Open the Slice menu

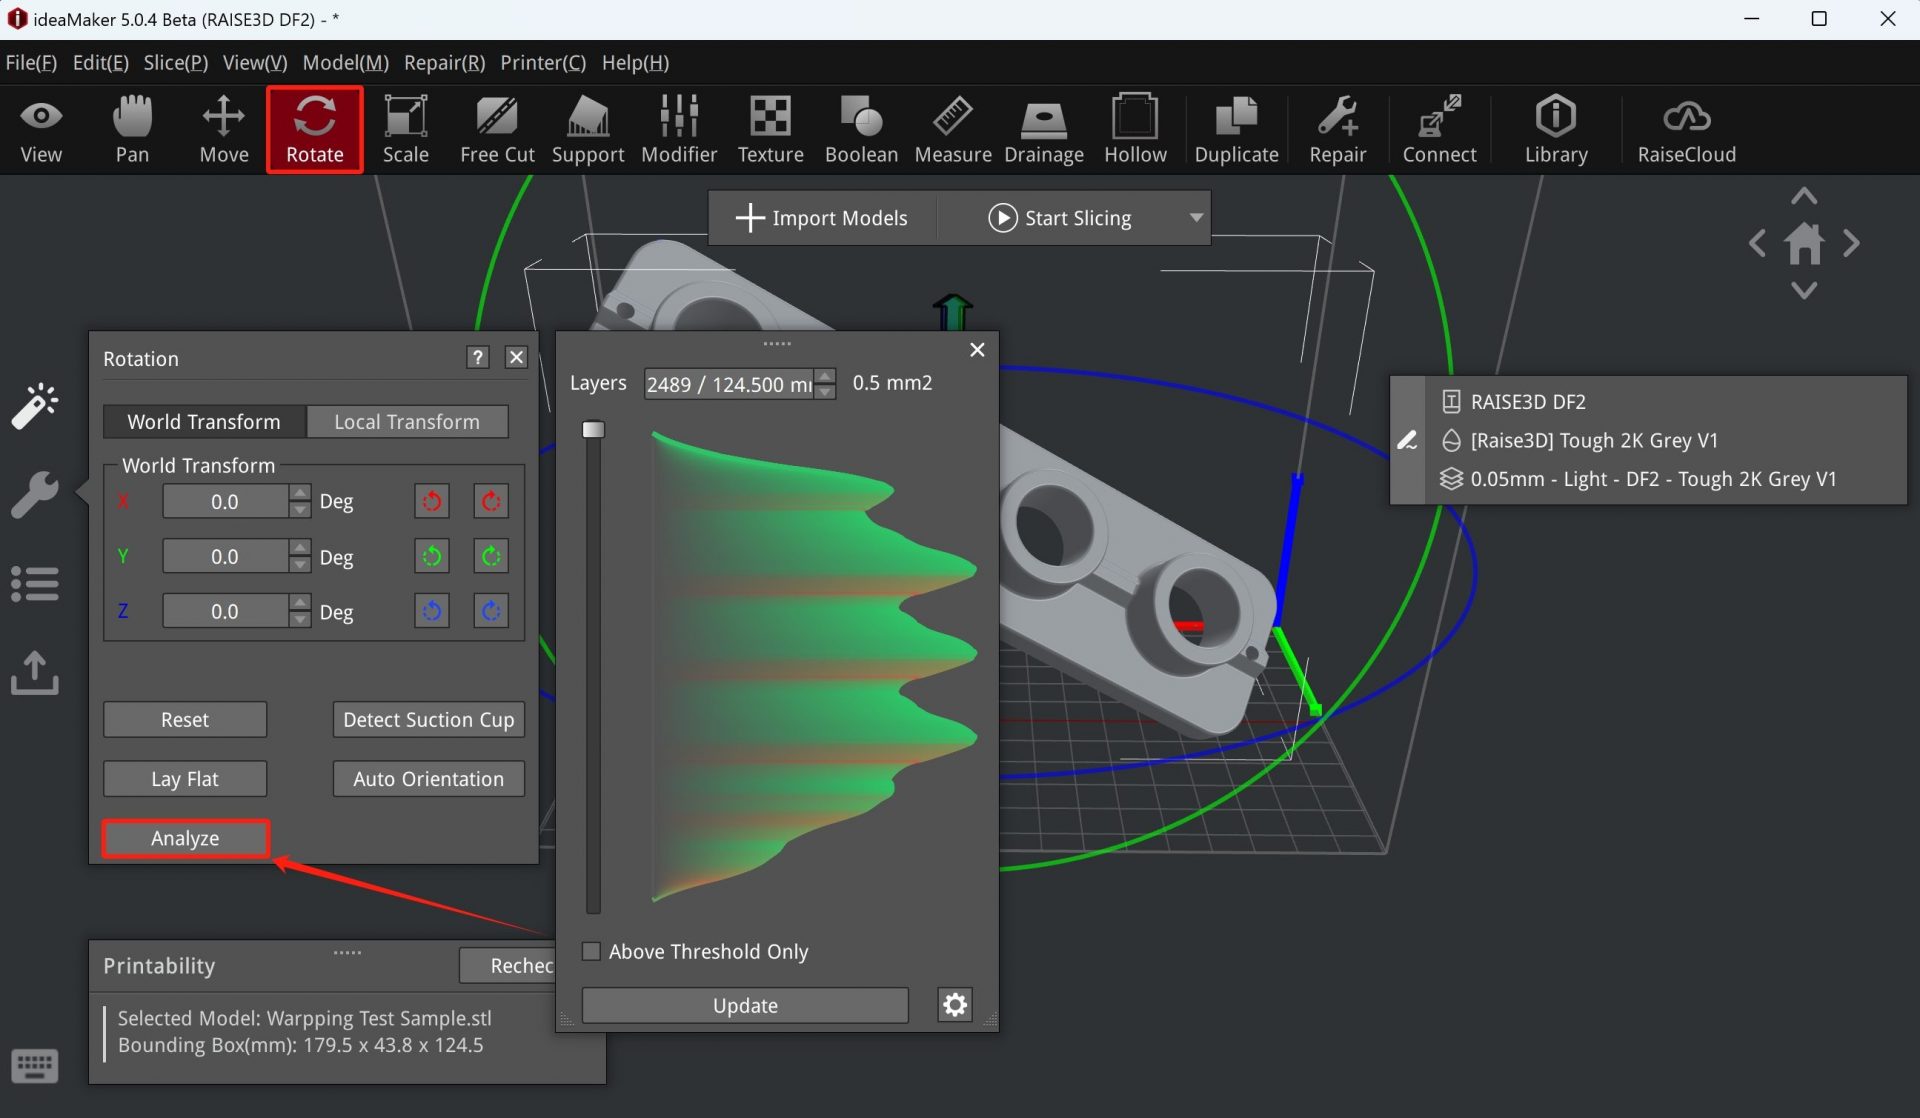tap(174, 62)
